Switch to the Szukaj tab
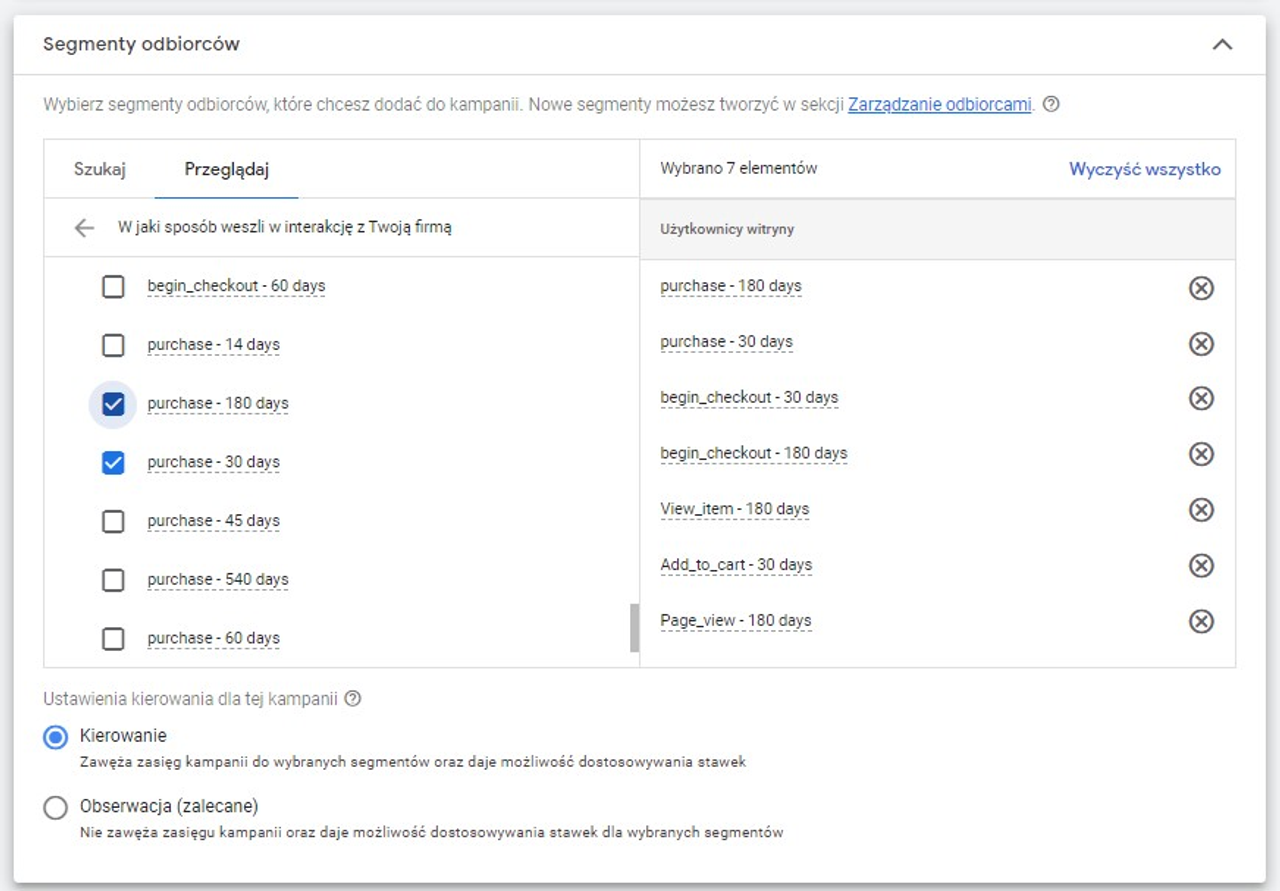 tap(102, 169)
